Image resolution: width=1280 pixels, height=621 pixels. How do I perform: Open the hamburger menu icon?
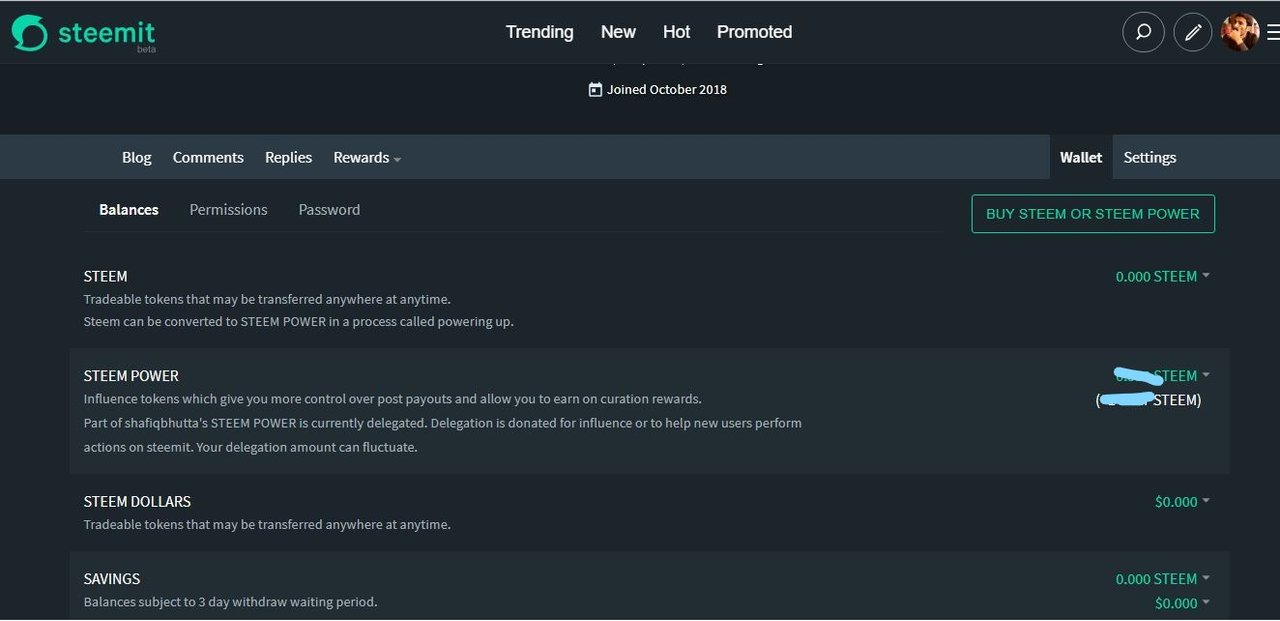pyautogui.click(x=1273, y=32)
